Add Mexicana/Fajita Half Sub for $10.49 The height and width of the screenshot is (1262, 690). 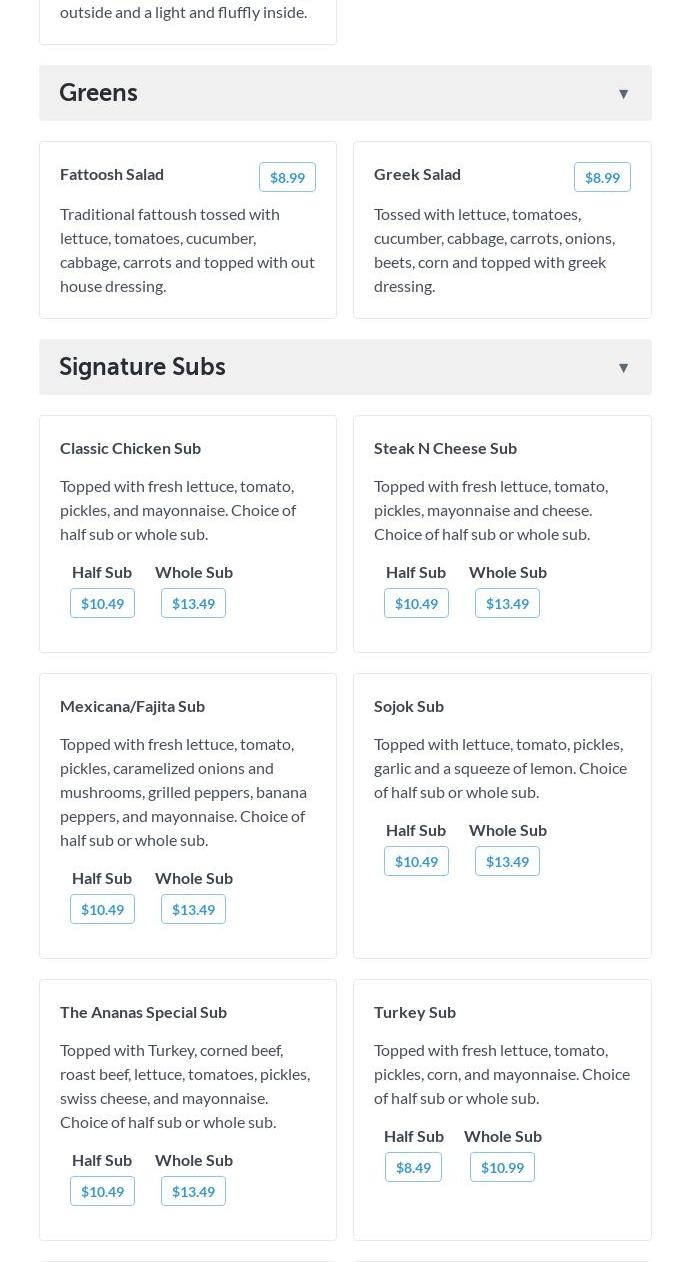point(102,909)
